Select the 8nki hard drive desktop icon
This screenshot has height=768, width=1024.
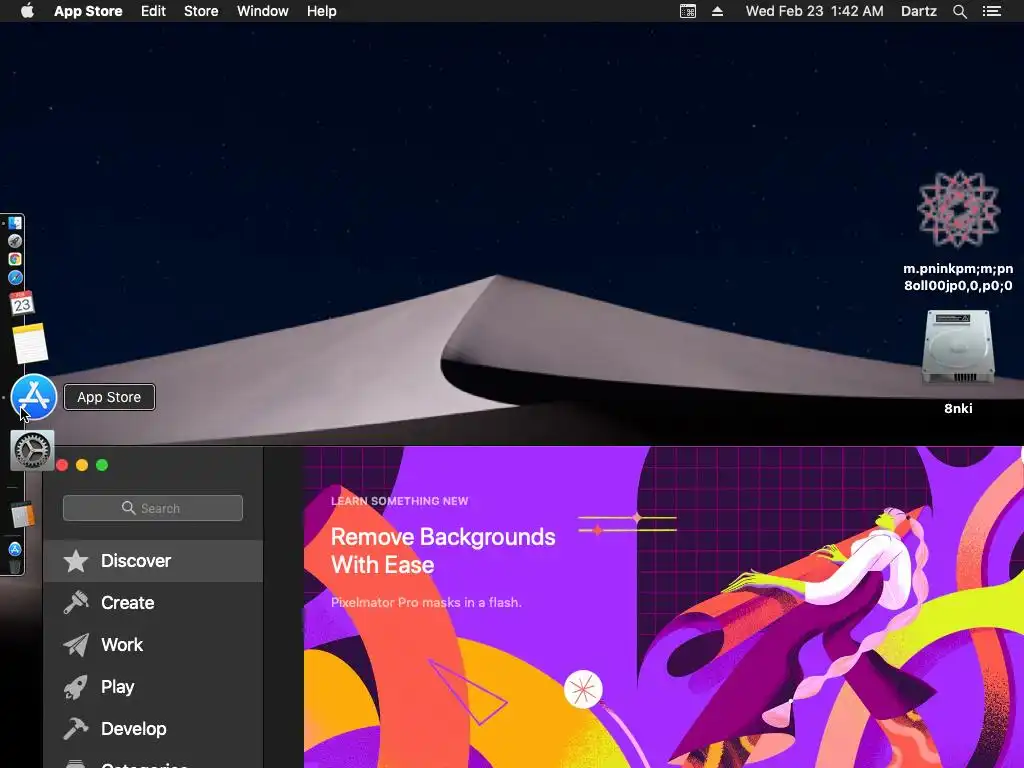pyautogui.click(x=958, y=347)
